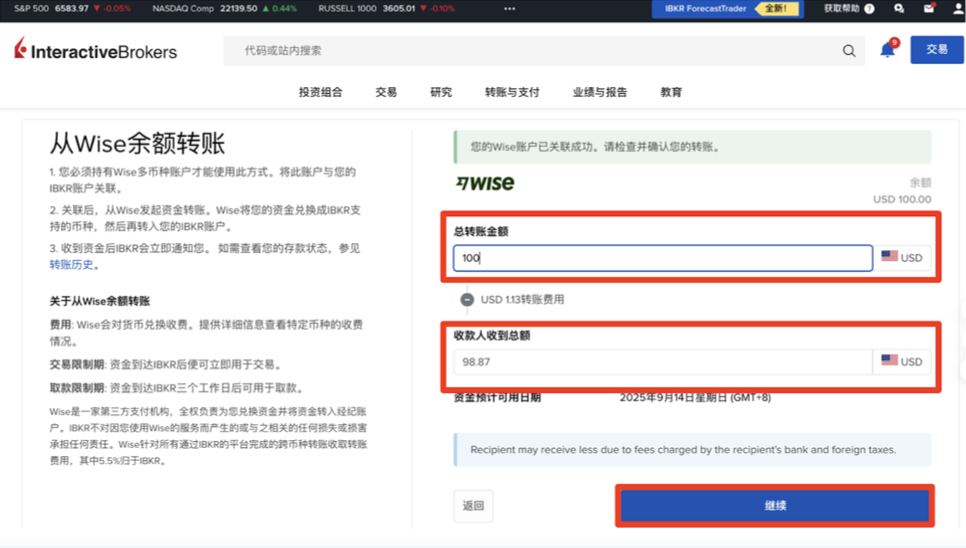Click the Interactive Brokers logo
This screenshot has width=966, height=548.
coord(95,50)
